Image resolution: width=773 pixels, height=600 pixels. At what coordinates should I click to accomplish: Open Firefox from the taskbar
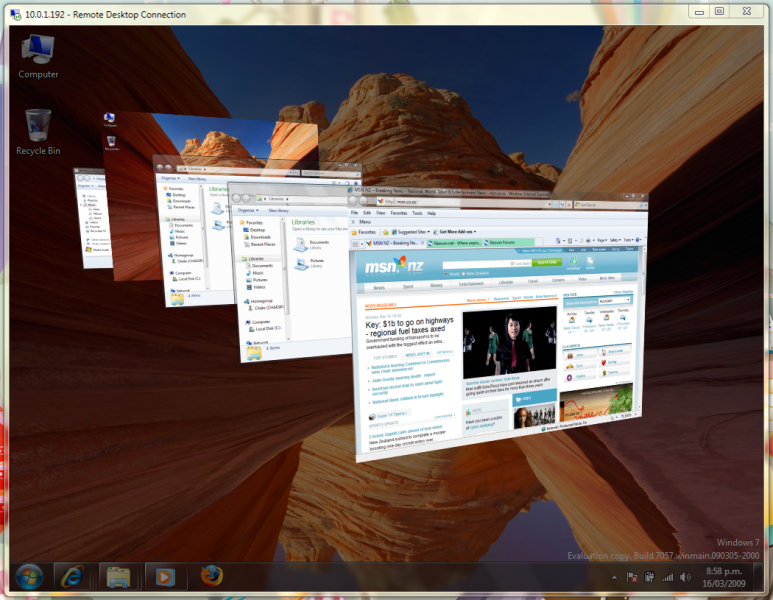pyautogui.click(x=210, y=576)
